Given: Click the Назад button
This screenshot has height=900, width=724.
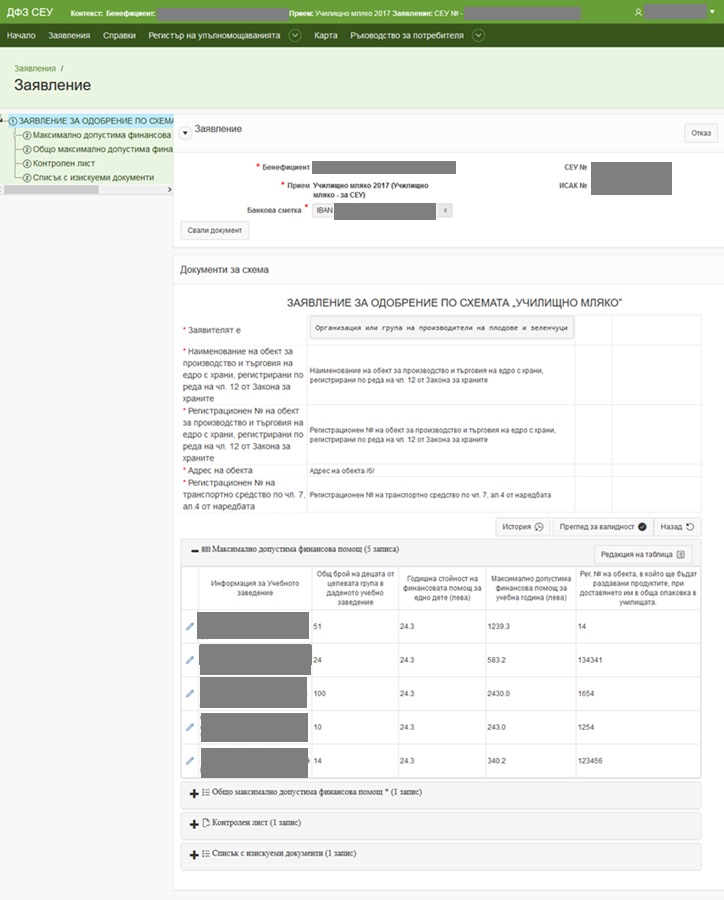Looking at the screenshot, I should 677,527.
